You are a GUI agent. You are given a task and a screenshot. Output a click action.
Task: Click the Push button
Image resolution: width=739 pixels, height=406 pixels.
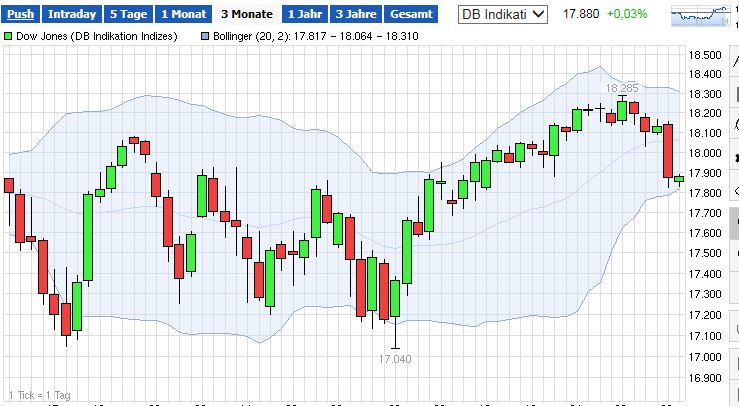21,14
